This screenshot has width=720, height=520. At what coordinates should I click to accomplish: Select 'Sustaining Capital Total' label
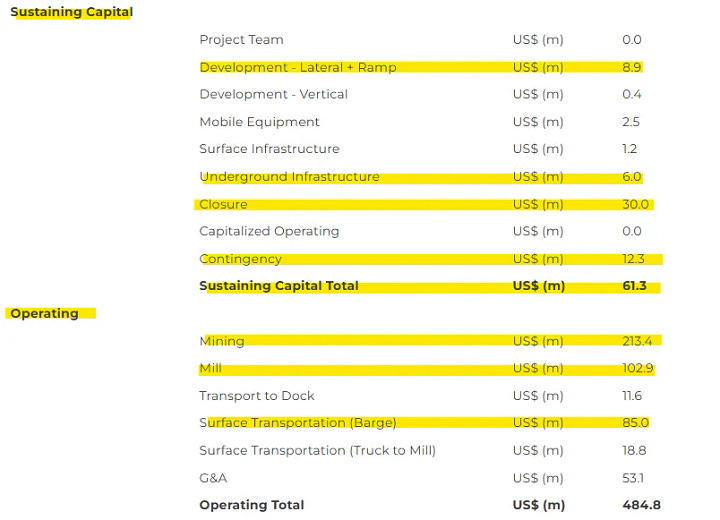[279, 286]
